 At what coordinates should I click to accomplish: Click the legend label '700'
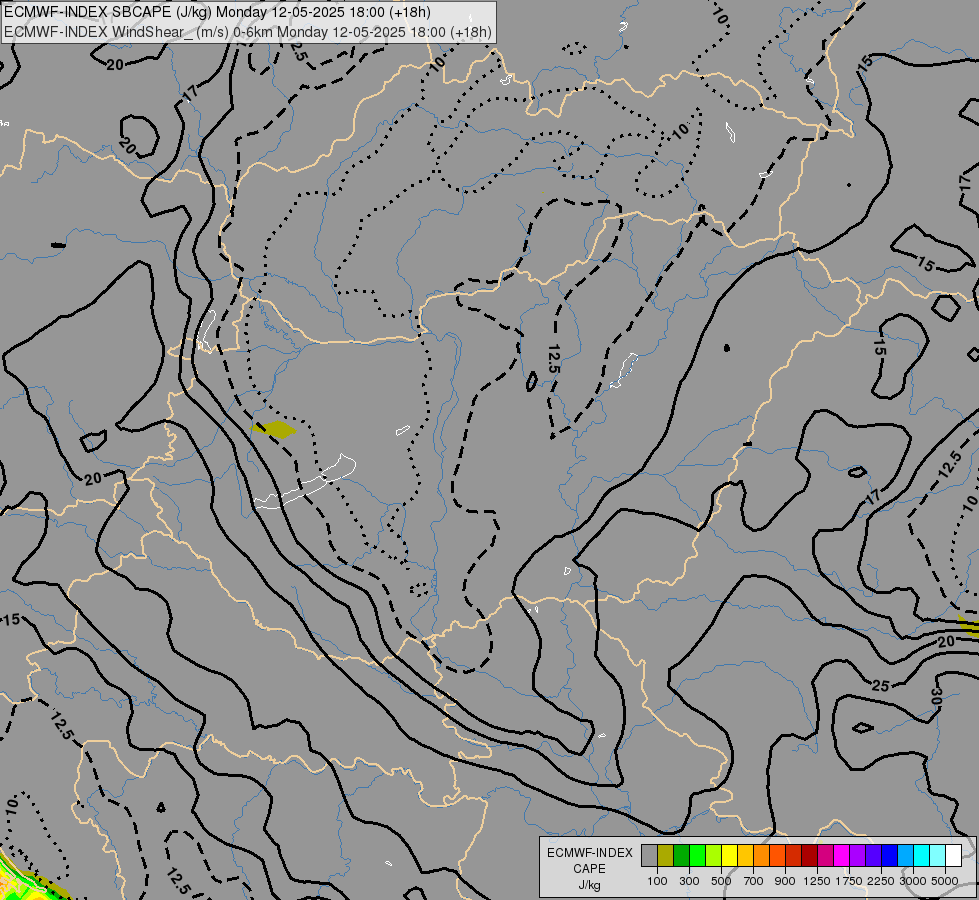click(753, 881)
